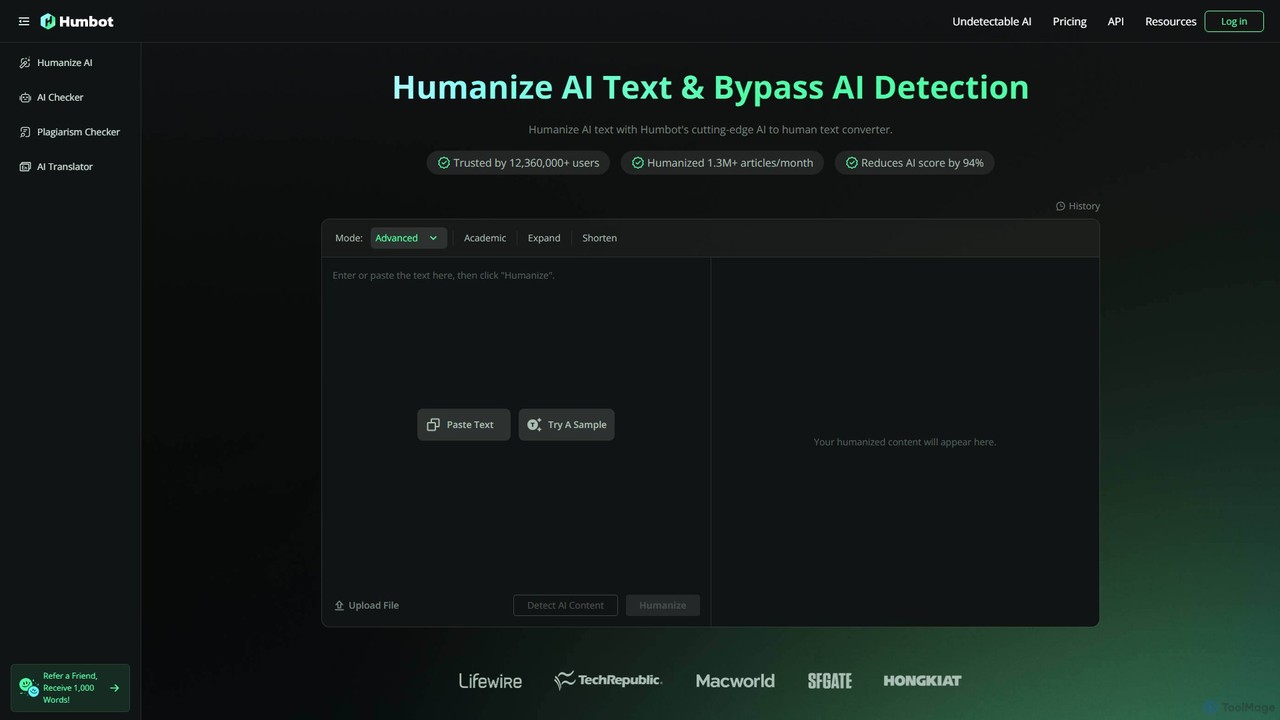1280x720 pixels.
Task: Click the Refer a Friend banner text
Action: [x=70, y=688]
